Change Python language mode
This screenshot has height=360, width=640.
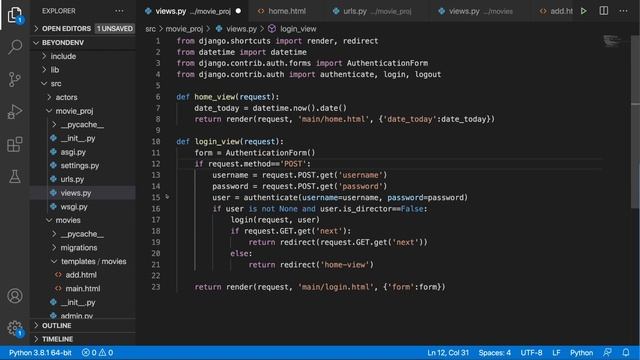pos(581,353)
